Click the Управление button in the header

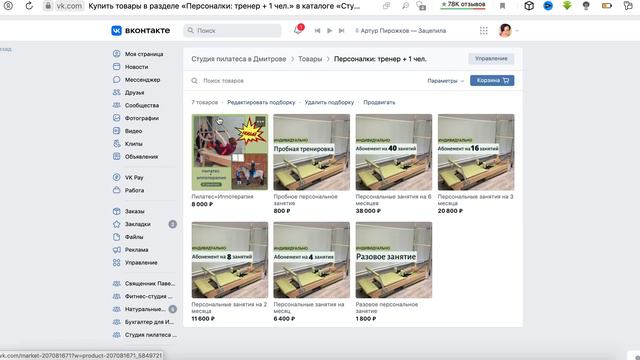click(491, 59)
